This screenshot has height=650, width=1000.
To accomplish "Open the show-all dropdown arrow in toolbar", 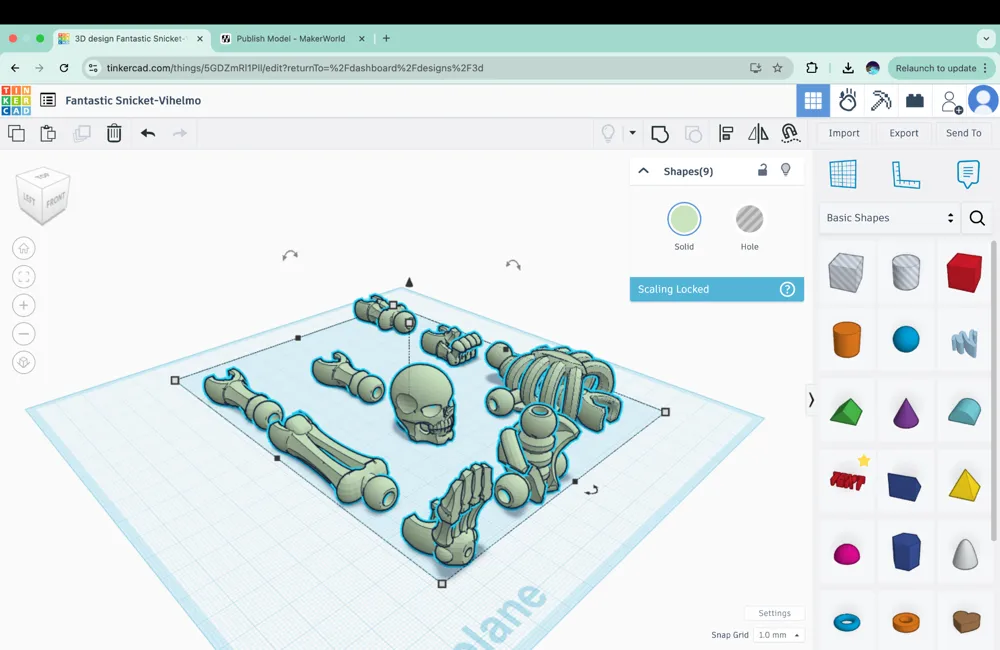I will point(633,133).
